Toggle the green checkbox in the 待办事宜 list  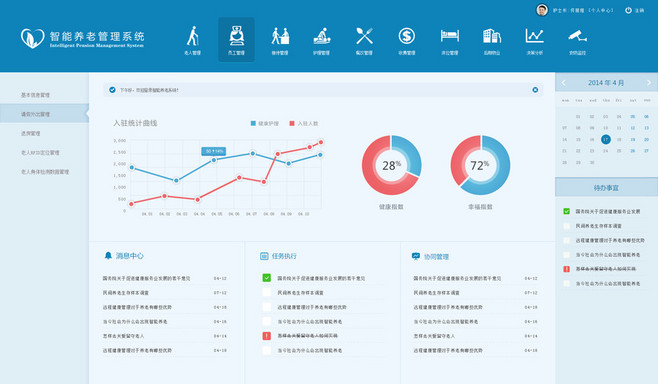click(567, 211)
